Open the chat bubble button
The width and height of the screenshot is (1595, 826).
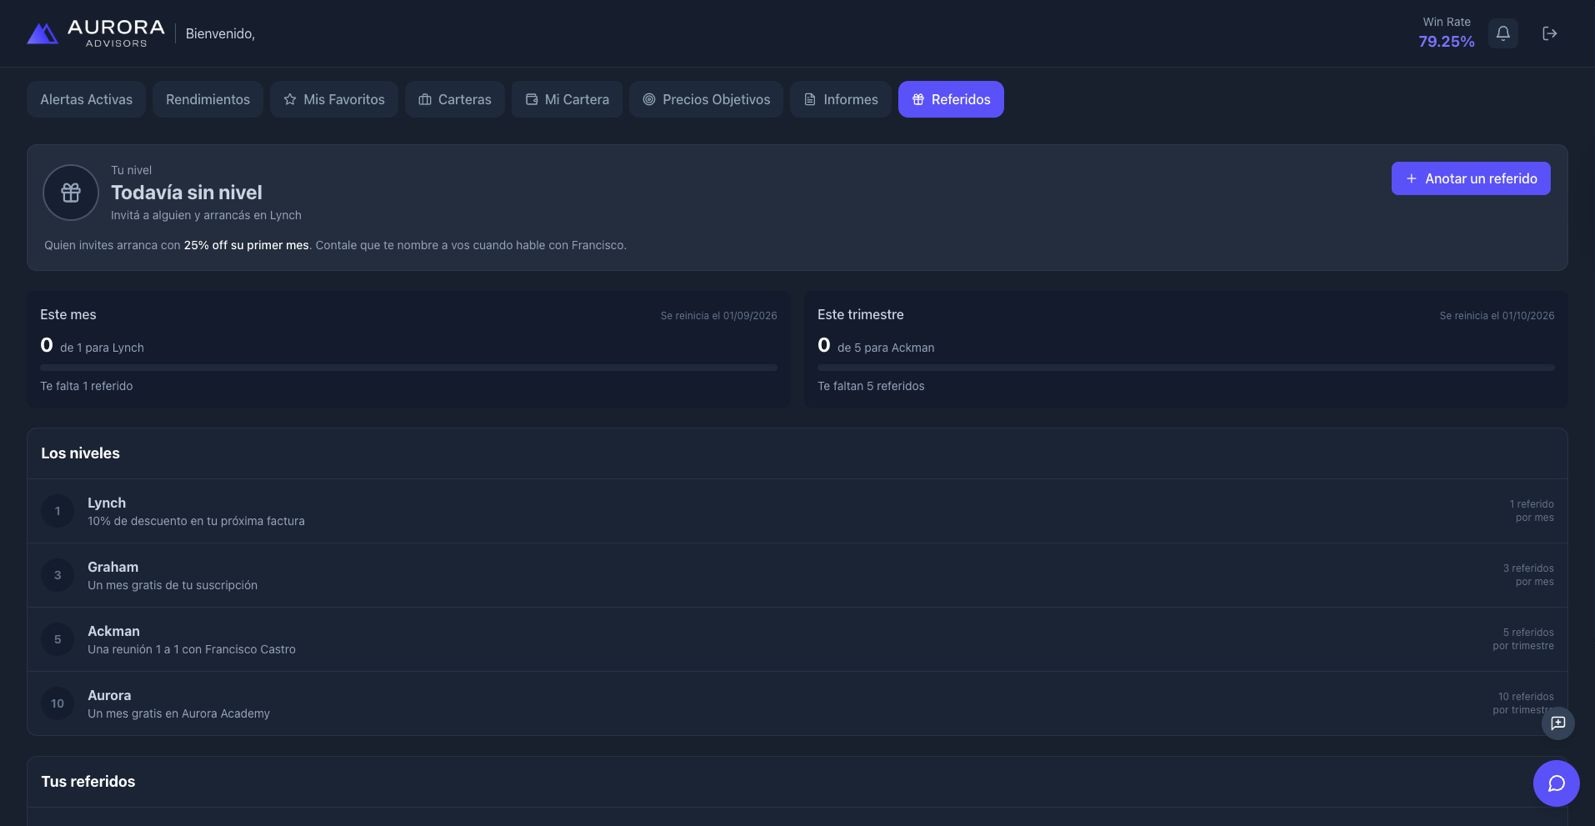pyautogui.click(x=1556, y=783)
